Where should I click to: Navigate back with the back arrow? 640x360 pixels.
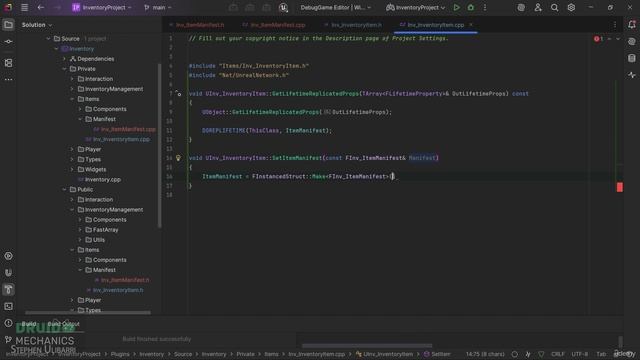click(40, 7)
